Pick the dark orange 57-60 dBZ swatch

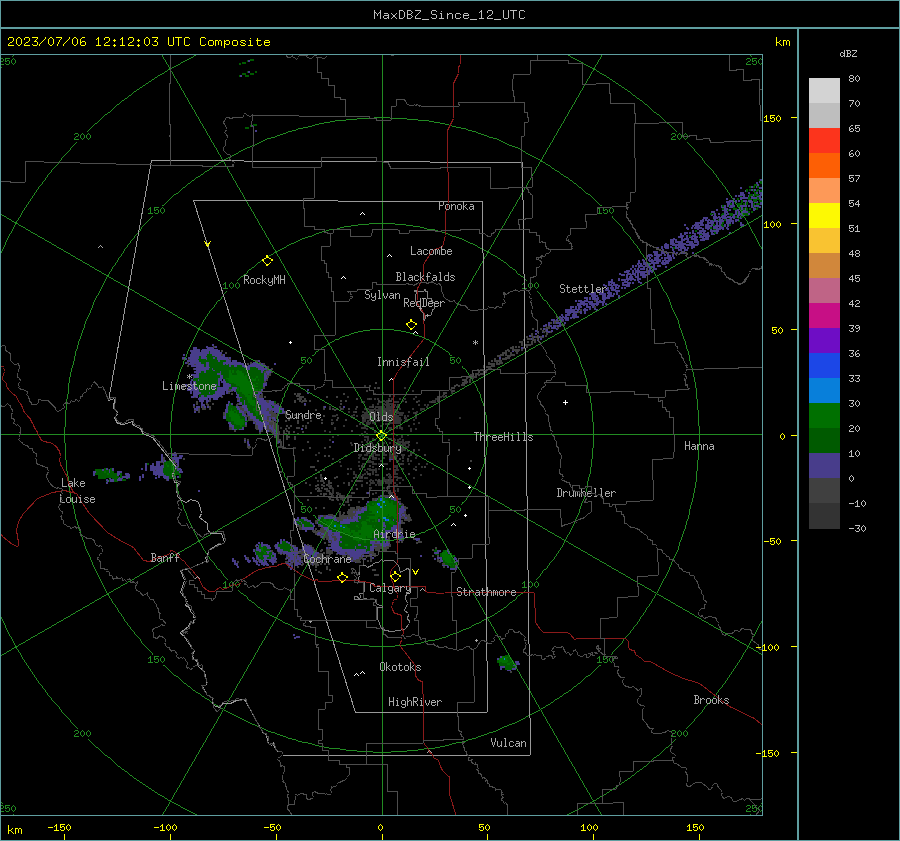[824, 166]
